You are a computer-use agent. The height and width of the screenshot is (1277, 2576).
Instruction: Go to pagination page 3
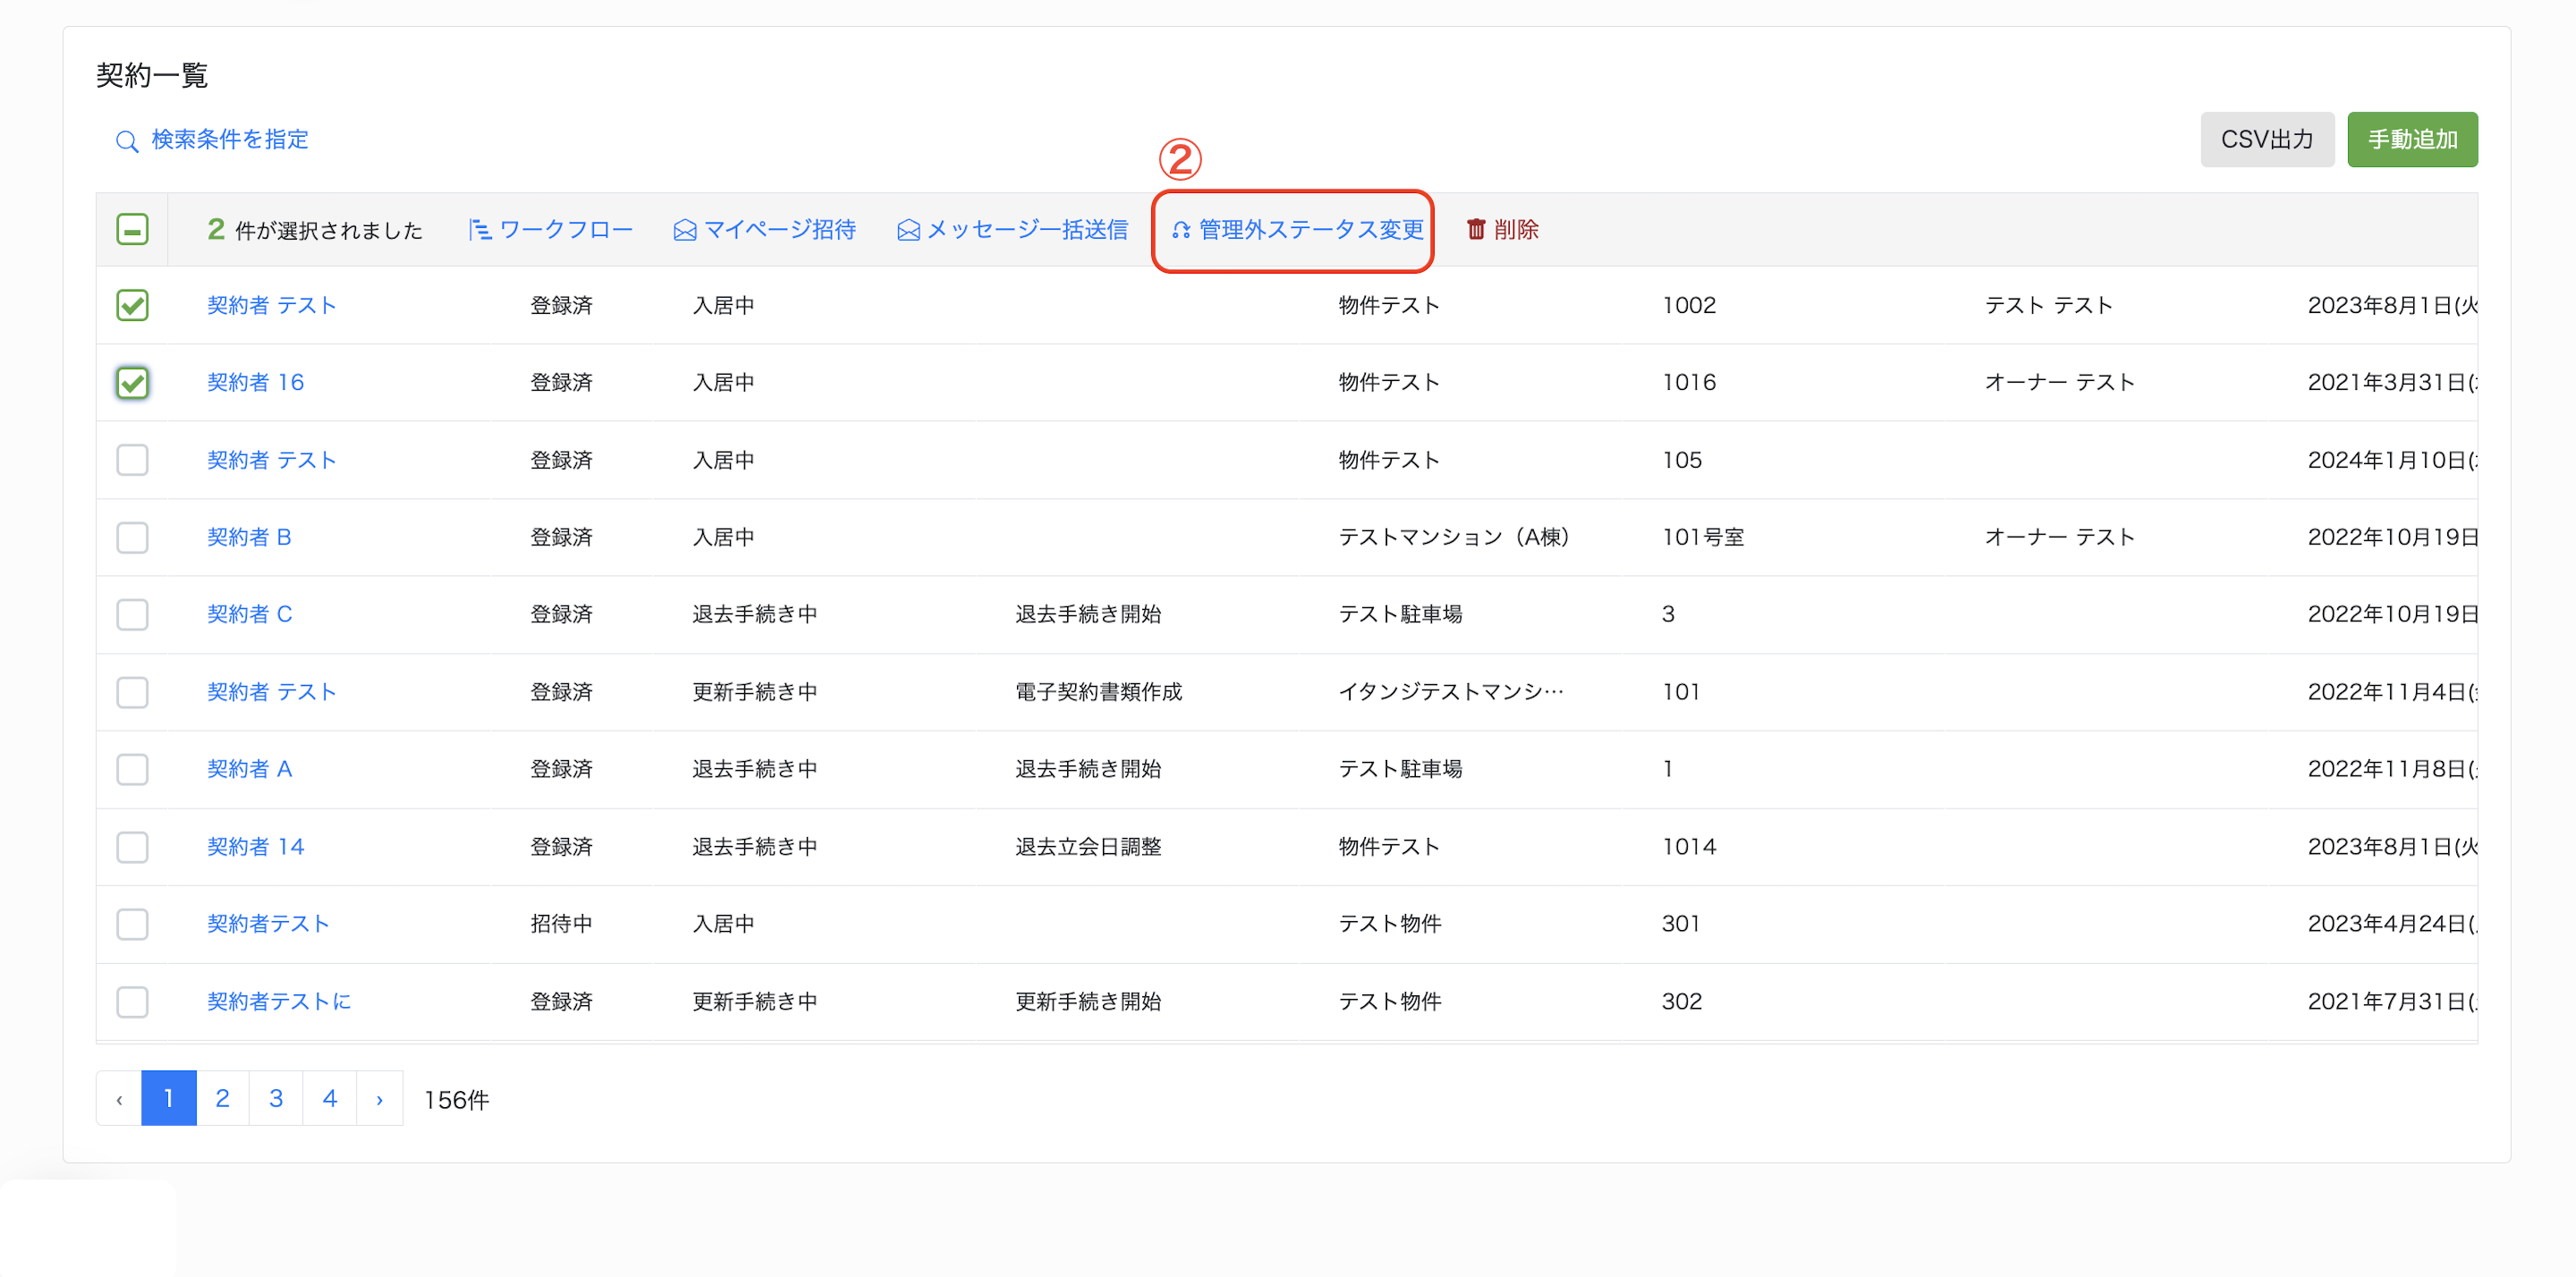[276, 1099]
